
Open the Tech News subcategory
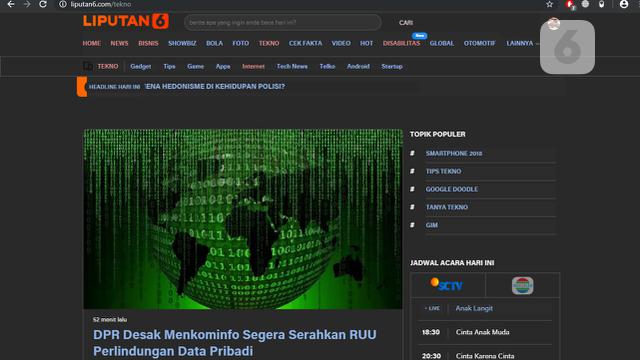pos(292,67)
